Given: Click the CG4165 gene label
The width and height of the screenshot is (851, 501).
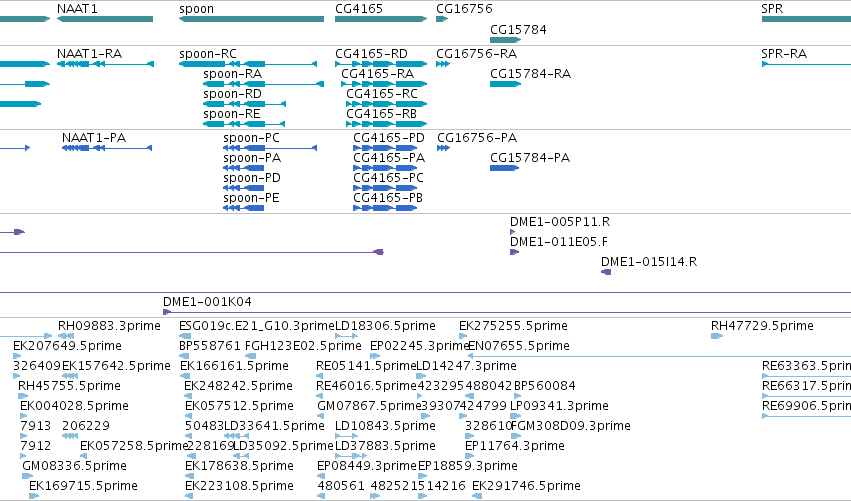Looking at the screenshot, I should 359,9.
